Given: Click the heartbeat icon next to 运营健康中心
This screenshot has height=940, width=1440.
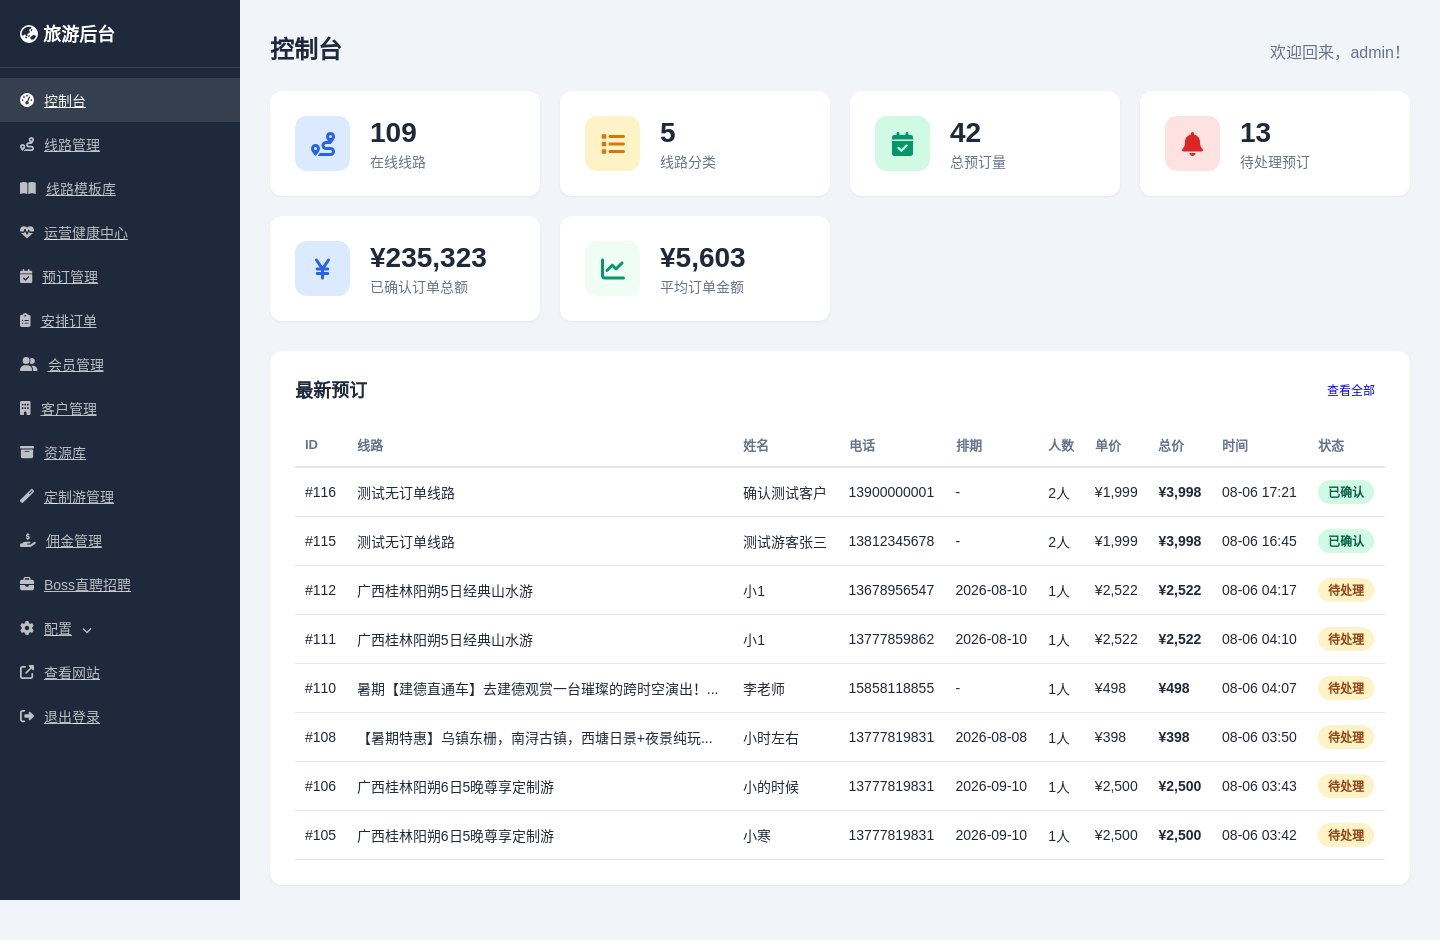Looking at the screenshot, I should (x=27, y=232).
